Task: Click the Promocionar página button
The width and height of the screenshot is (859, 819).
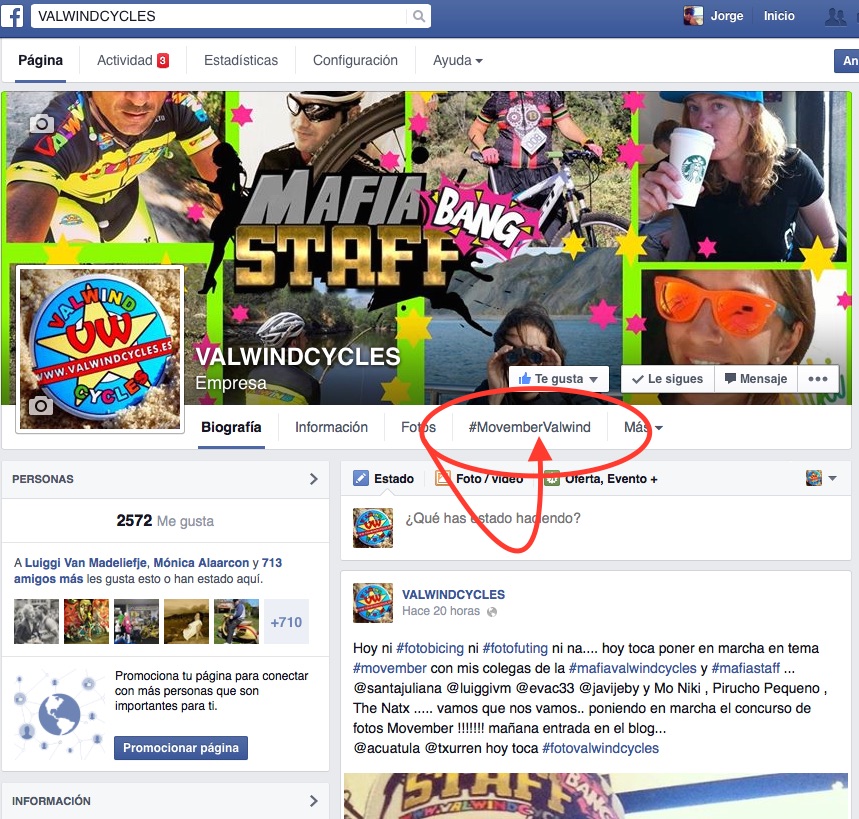Action: point(181,748)
